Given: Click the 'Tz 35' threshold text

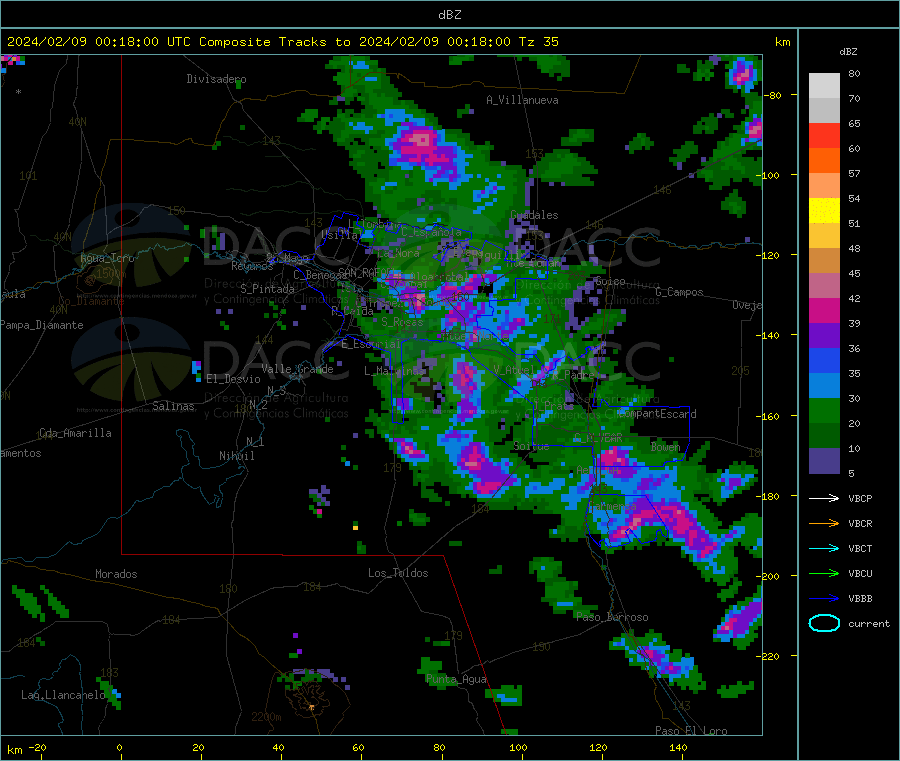Looking at the screenshot, I should tap(538, 42).
